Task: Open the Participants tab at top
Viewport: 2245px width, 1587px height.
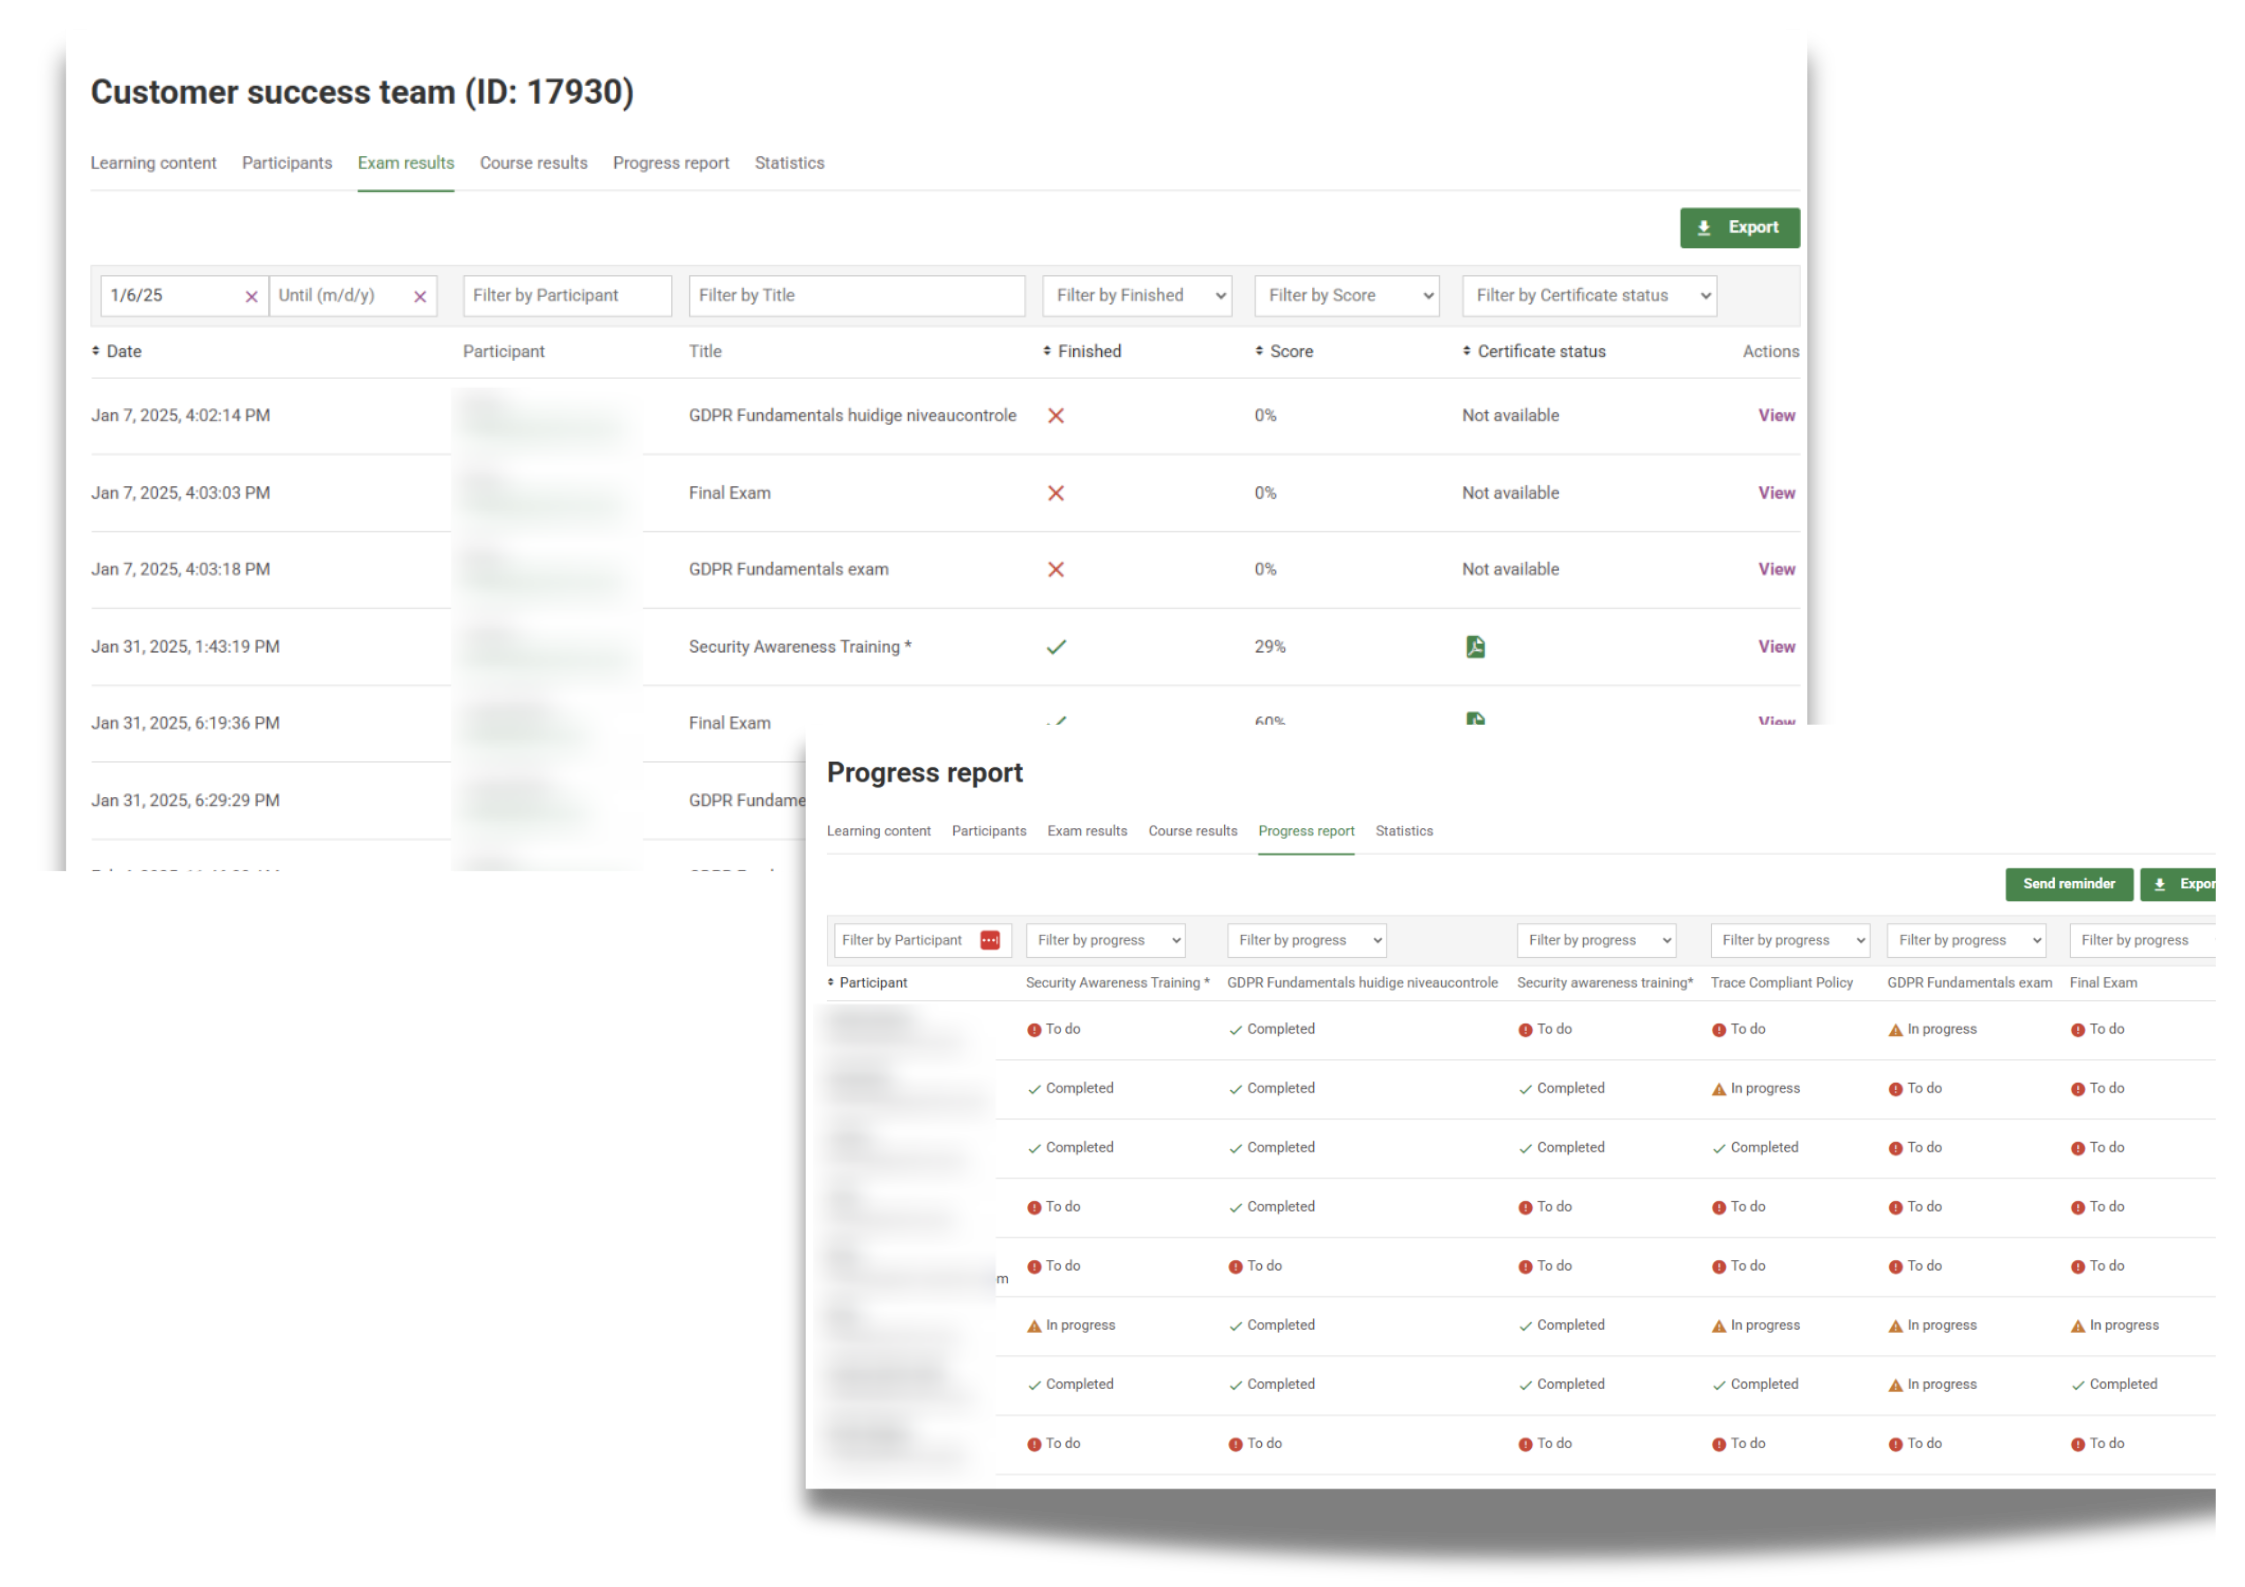Action: (287, 163)
